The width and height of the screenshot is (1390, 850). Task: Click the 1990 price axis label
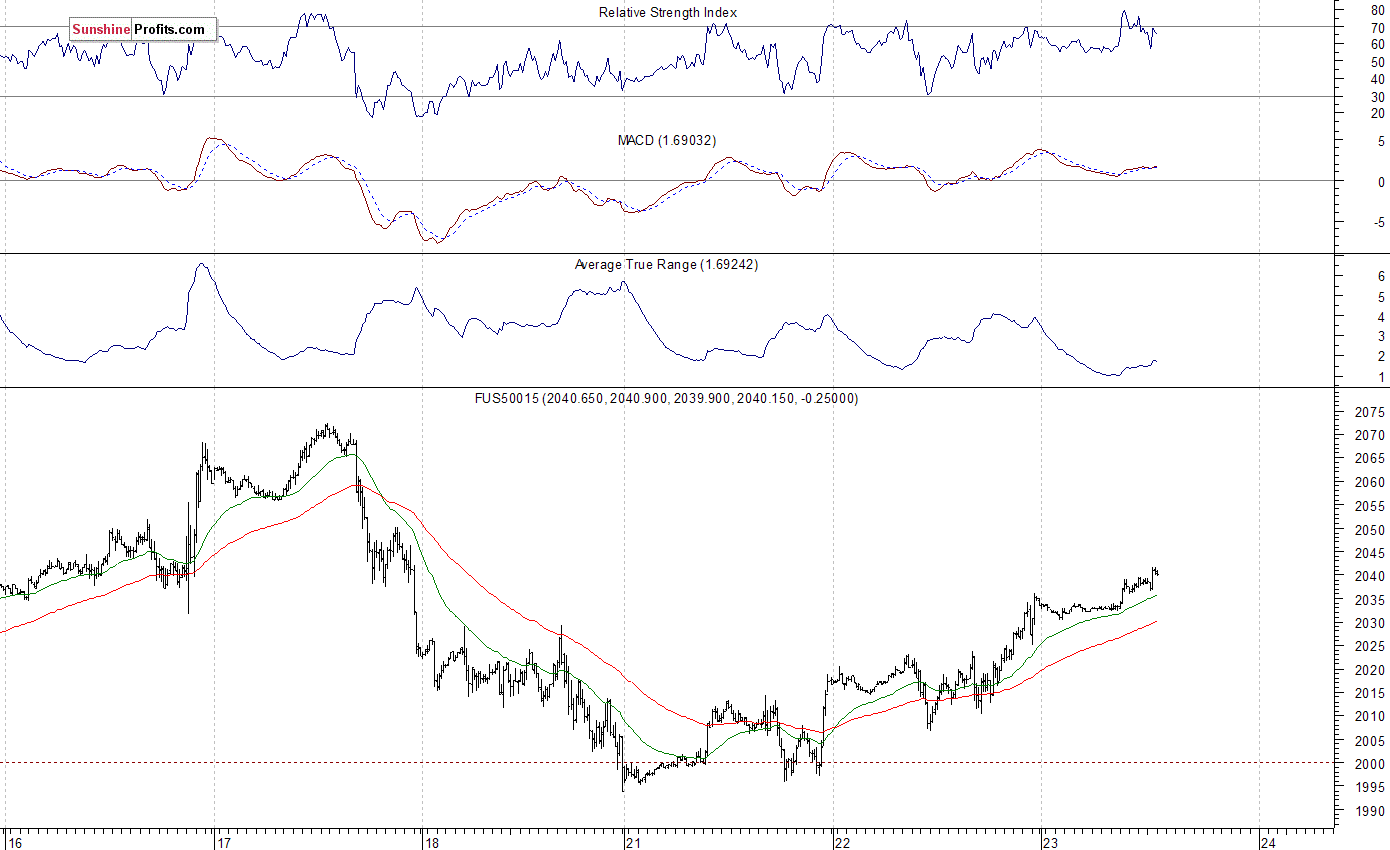[x=1369, y=811]
